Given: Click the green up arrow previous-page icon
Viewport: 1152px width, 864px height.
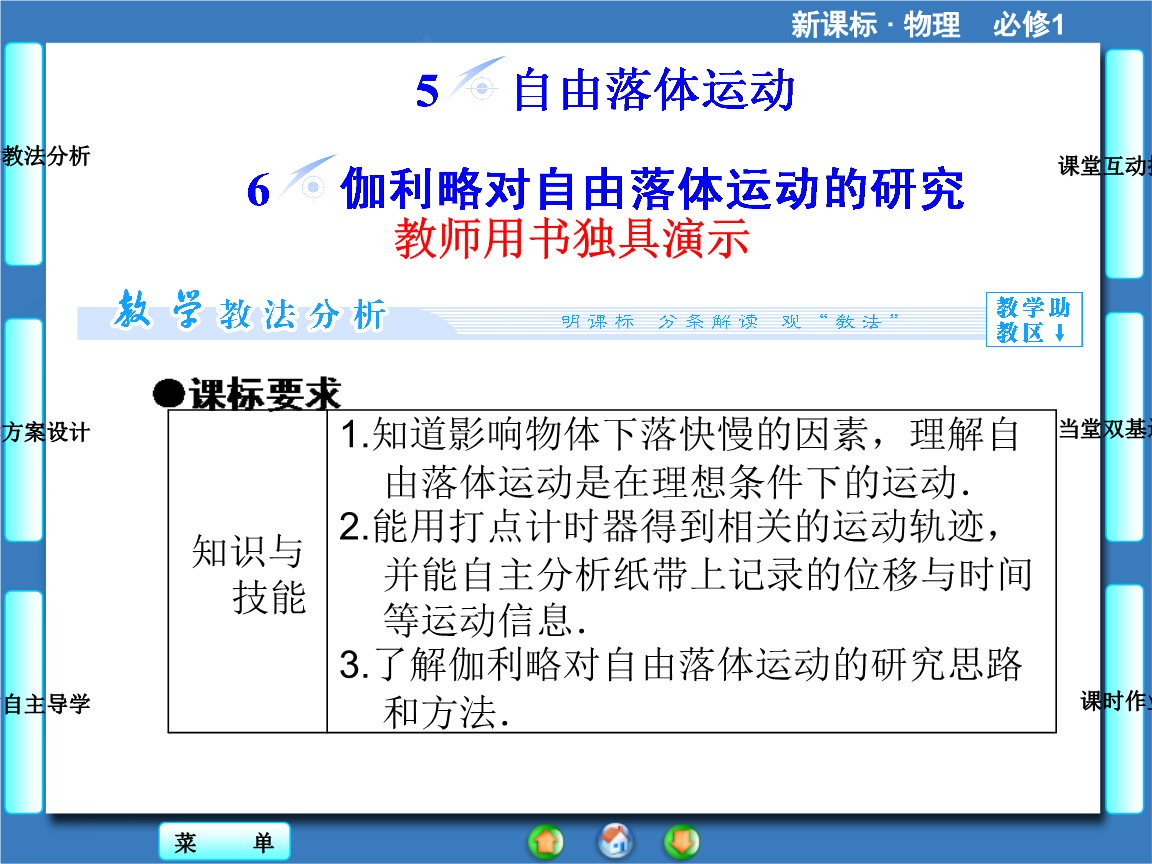Looking at the screenshot, I should [546, 842].
